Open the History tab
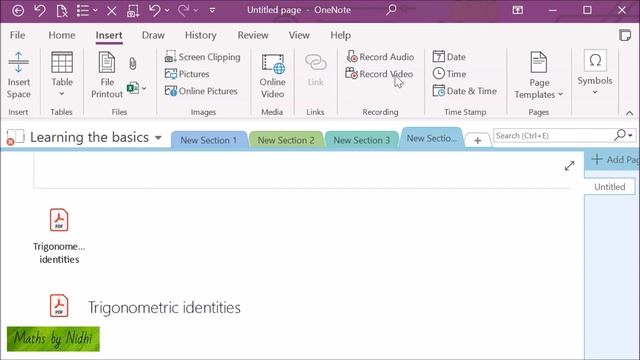 [x=200, y=36]
